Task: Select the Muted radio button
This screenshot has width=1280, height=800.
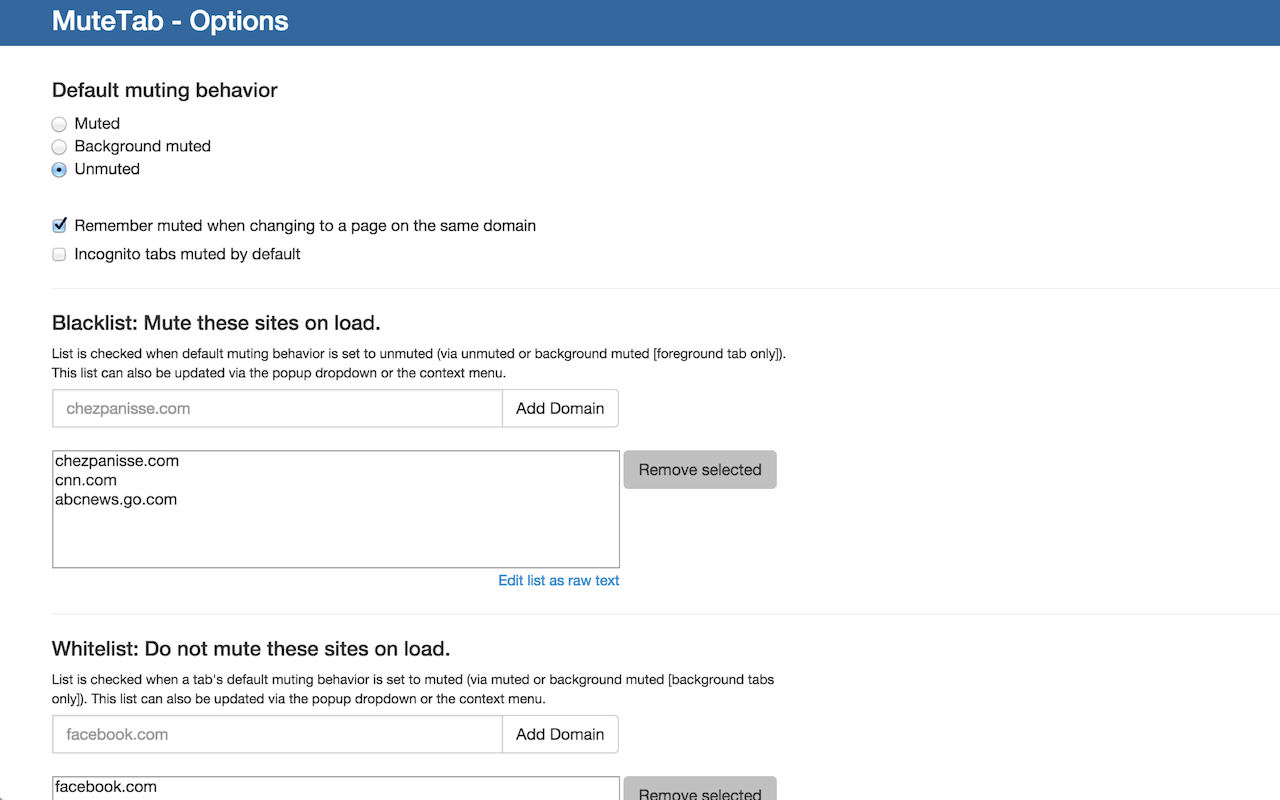Action: (x=59, y=124)
